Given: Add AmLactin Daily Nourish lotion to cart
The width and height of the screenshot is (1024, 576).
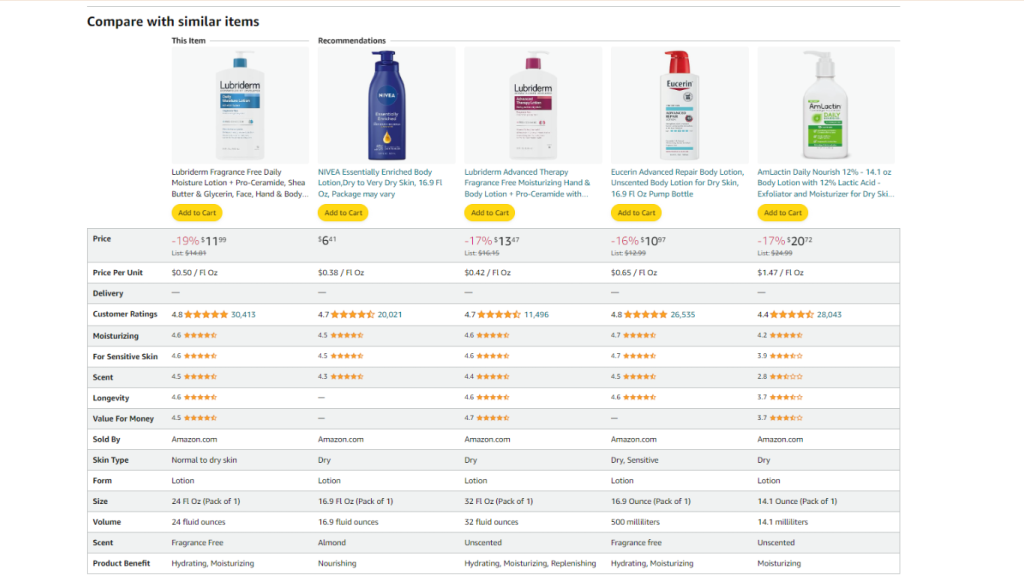Looking at the screenshot, I should pos(782,213).
